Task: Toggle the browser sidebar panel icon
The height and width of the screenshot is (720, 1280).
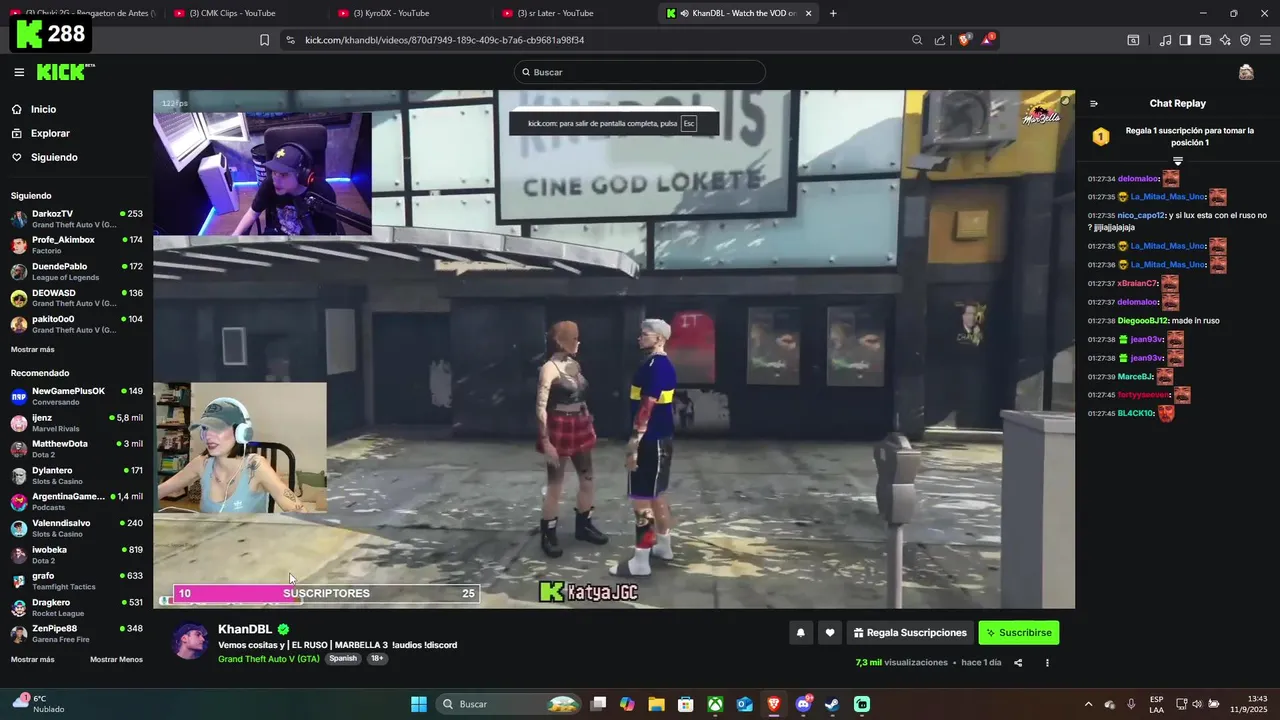Action: pos(1185,40)
